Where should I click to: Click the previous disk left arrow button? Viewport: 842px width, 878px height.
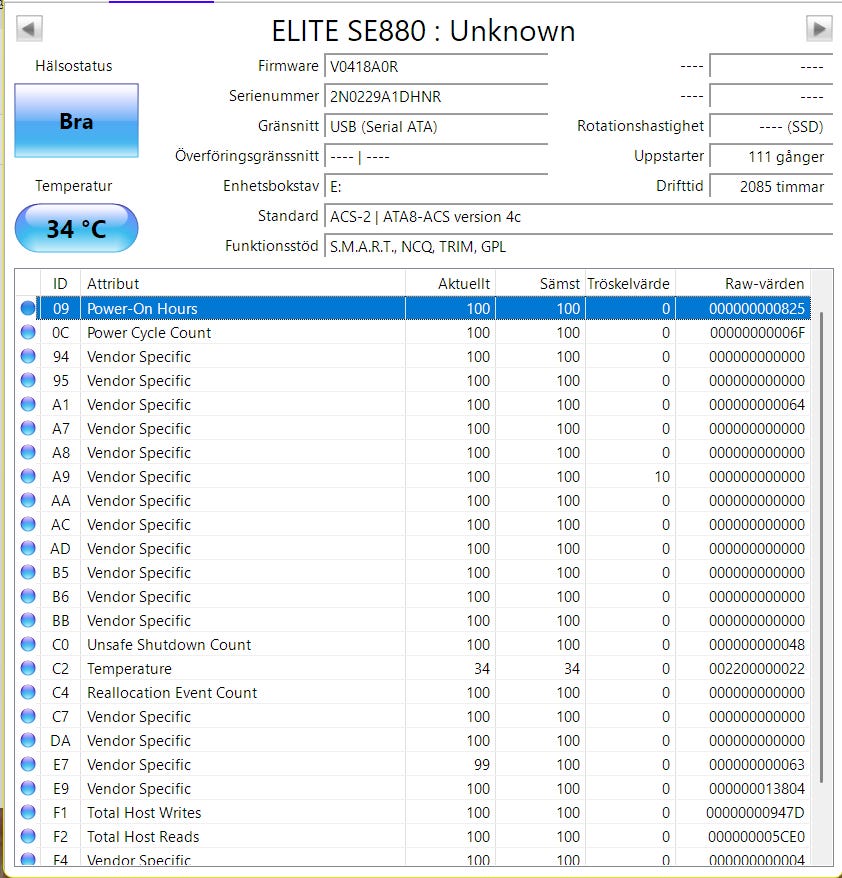30,29
